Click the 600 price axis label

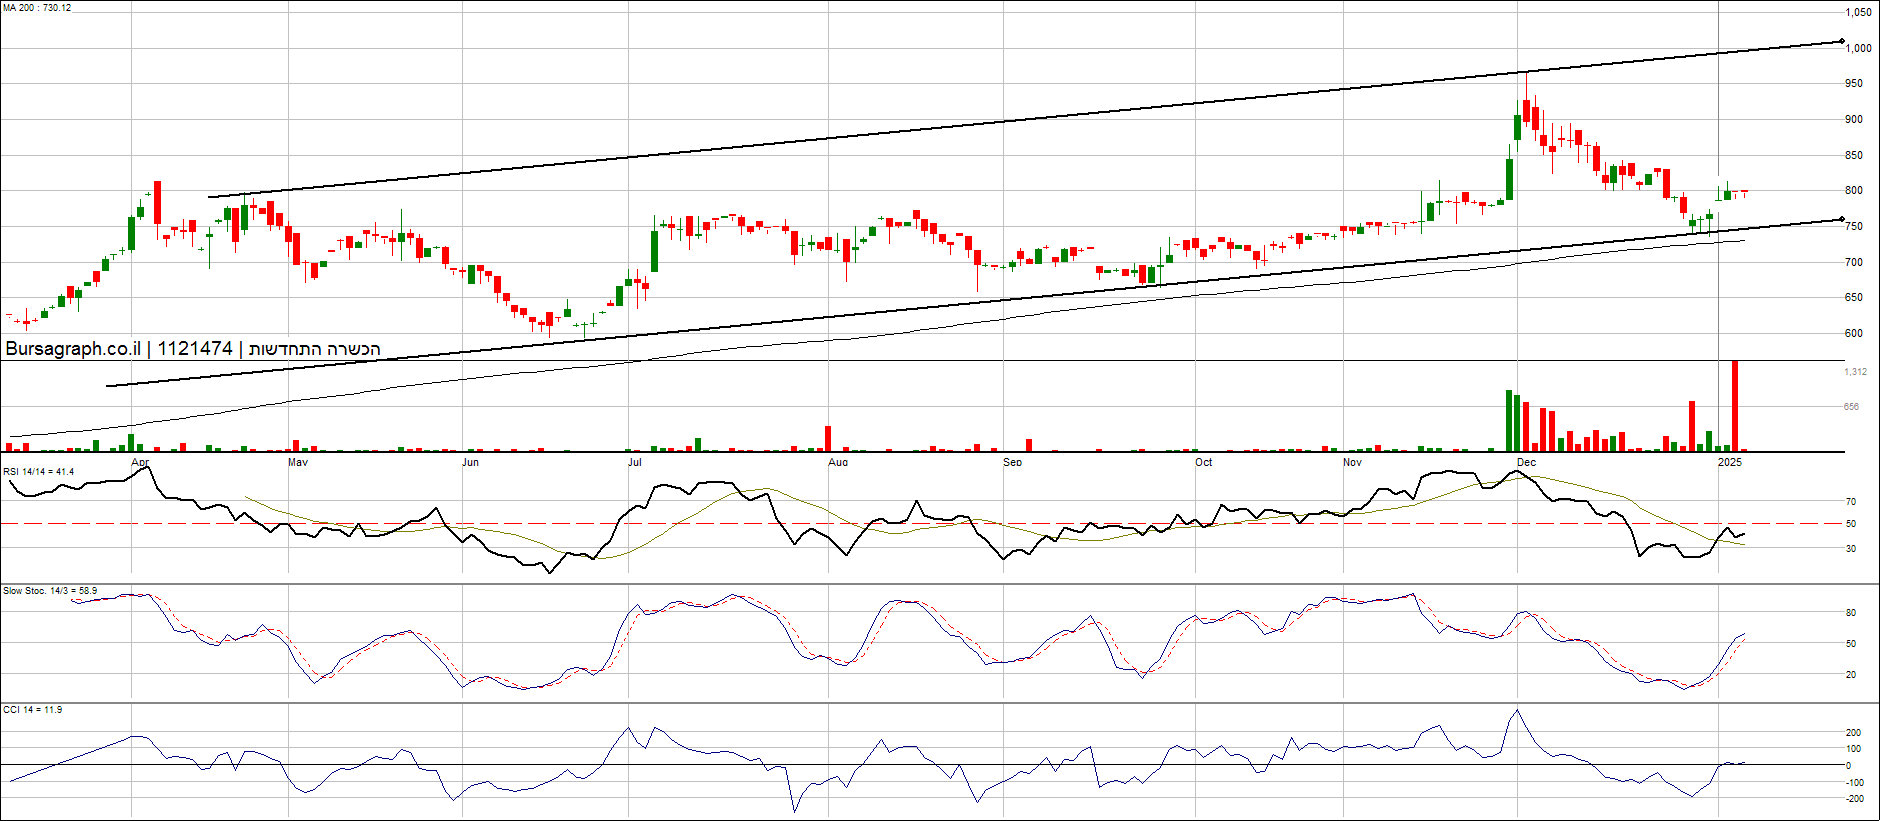pos(1854,334)
